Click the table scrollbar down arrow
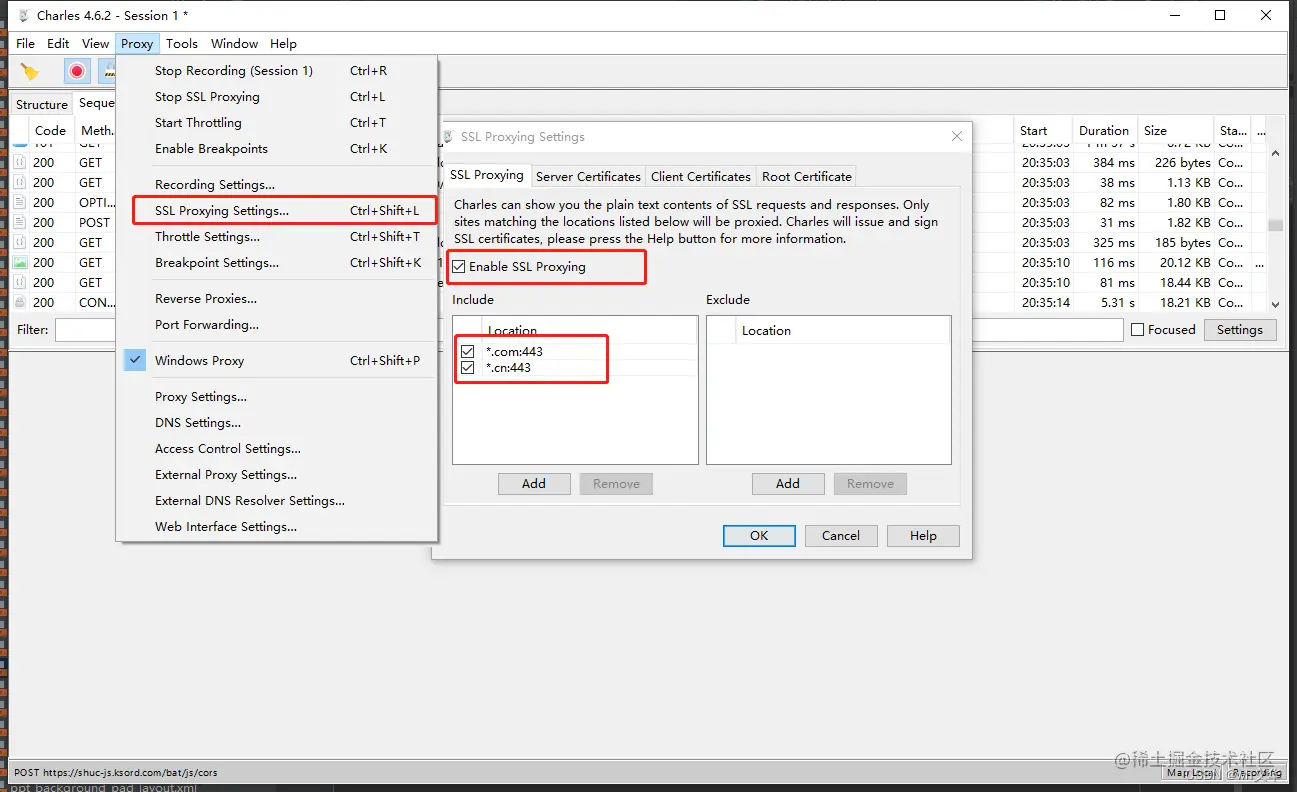Viewport: 1297px width, 792px height. (x=1275, y=304)
